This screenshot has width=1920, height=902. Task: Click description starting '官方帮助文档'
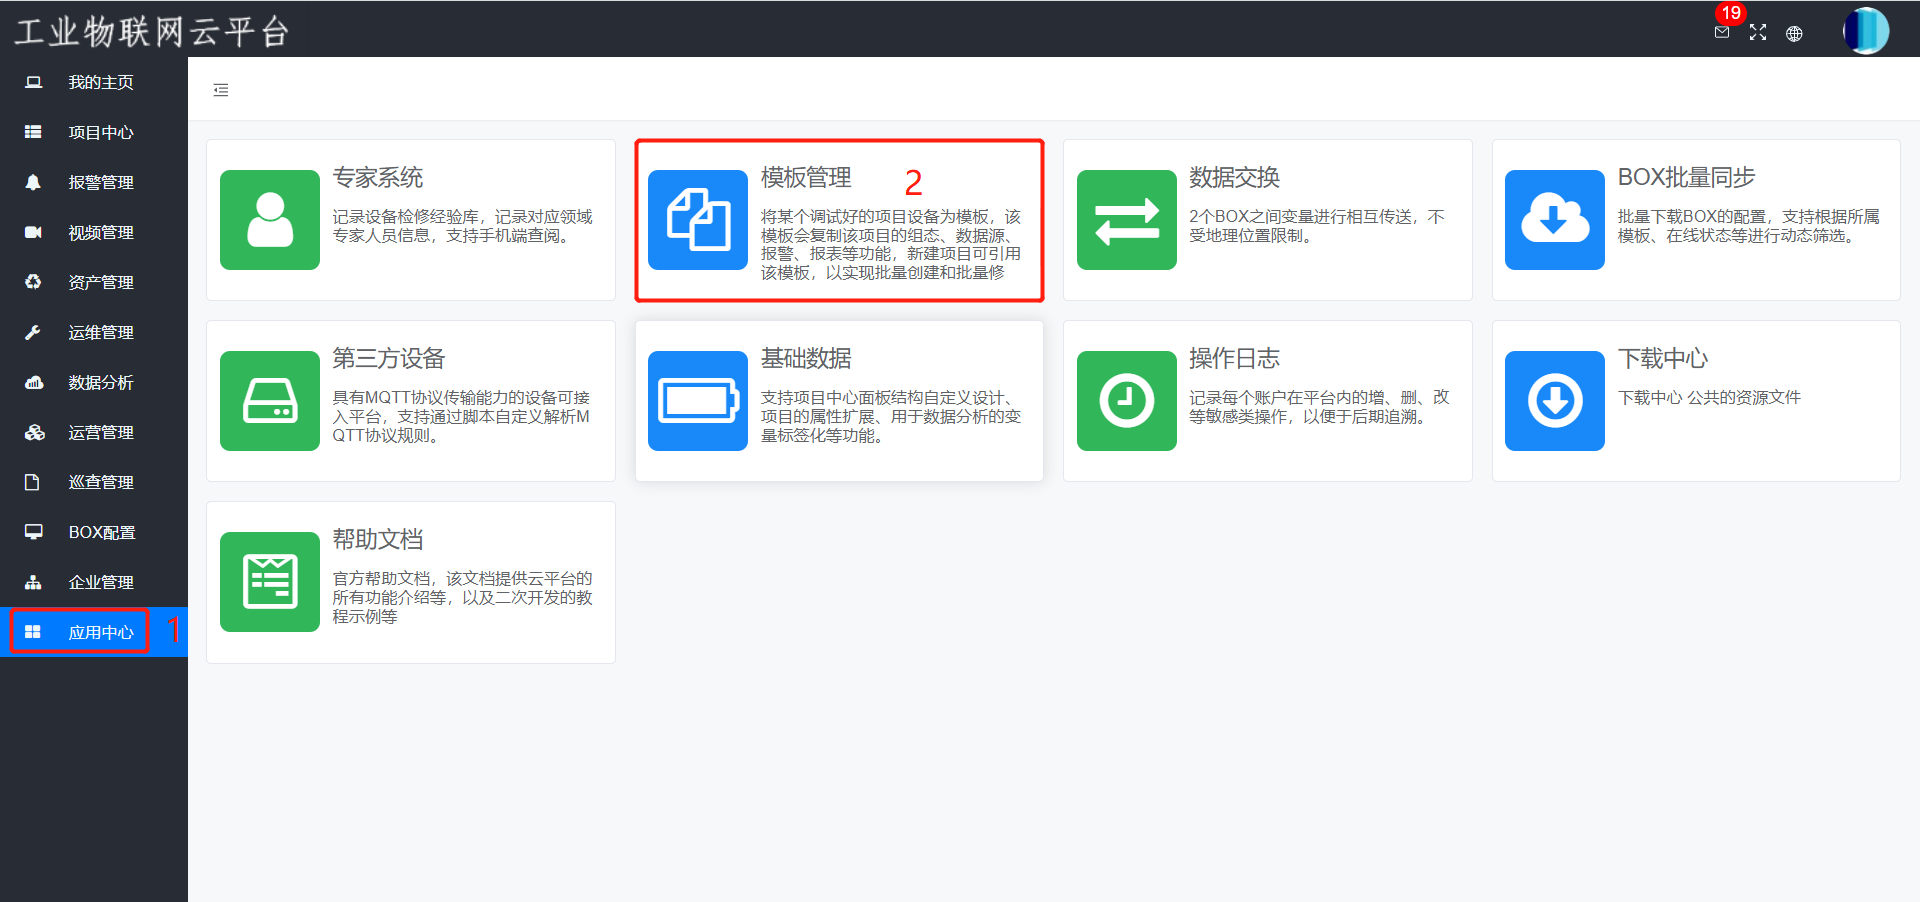[463, 597]
